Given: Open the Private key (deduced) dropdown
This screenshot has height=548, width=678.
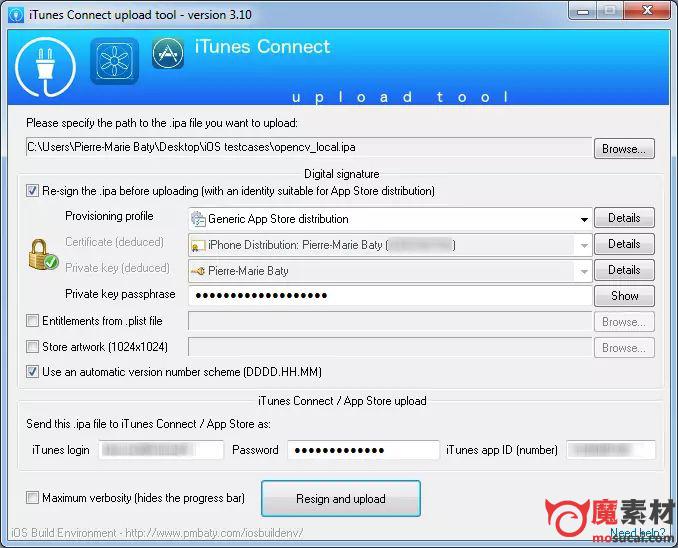Looking at the screenshot, I should coord(584,271).
